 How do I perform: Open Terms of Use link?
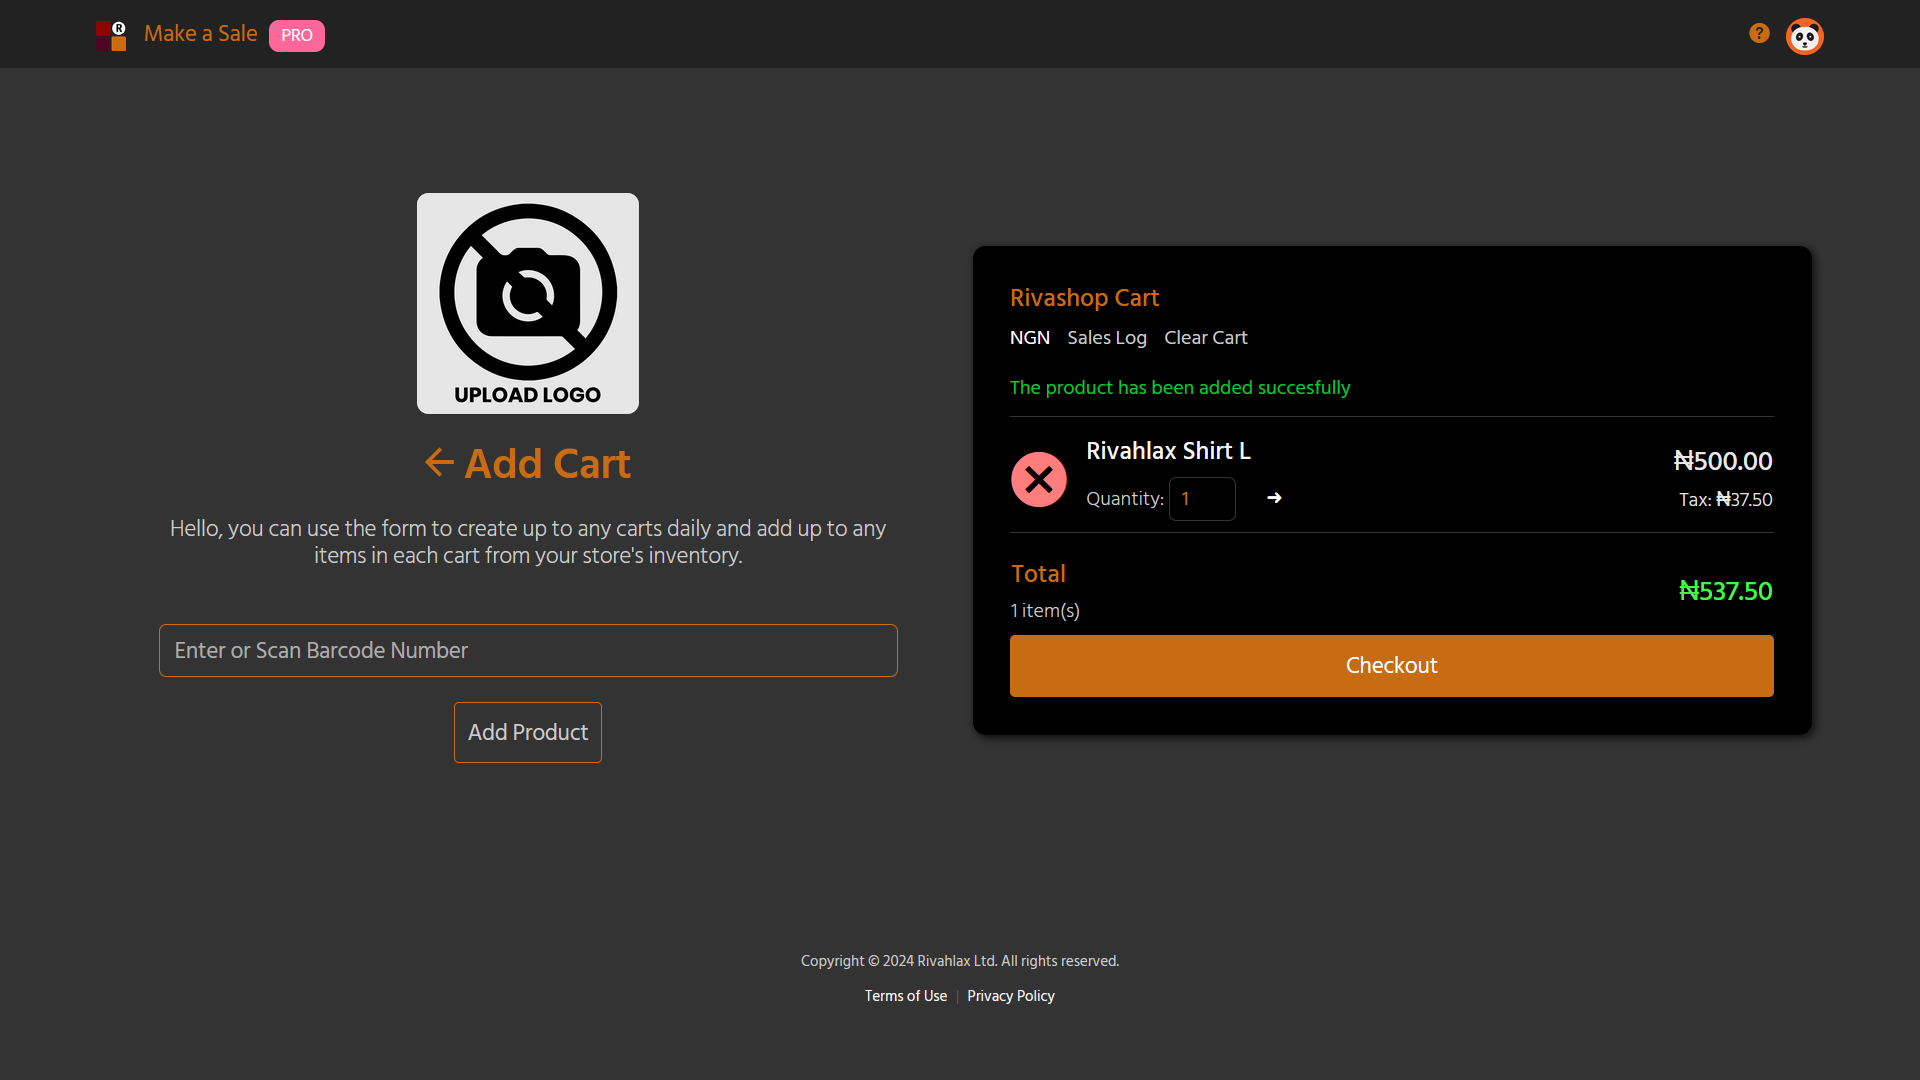tap(906, 996)
